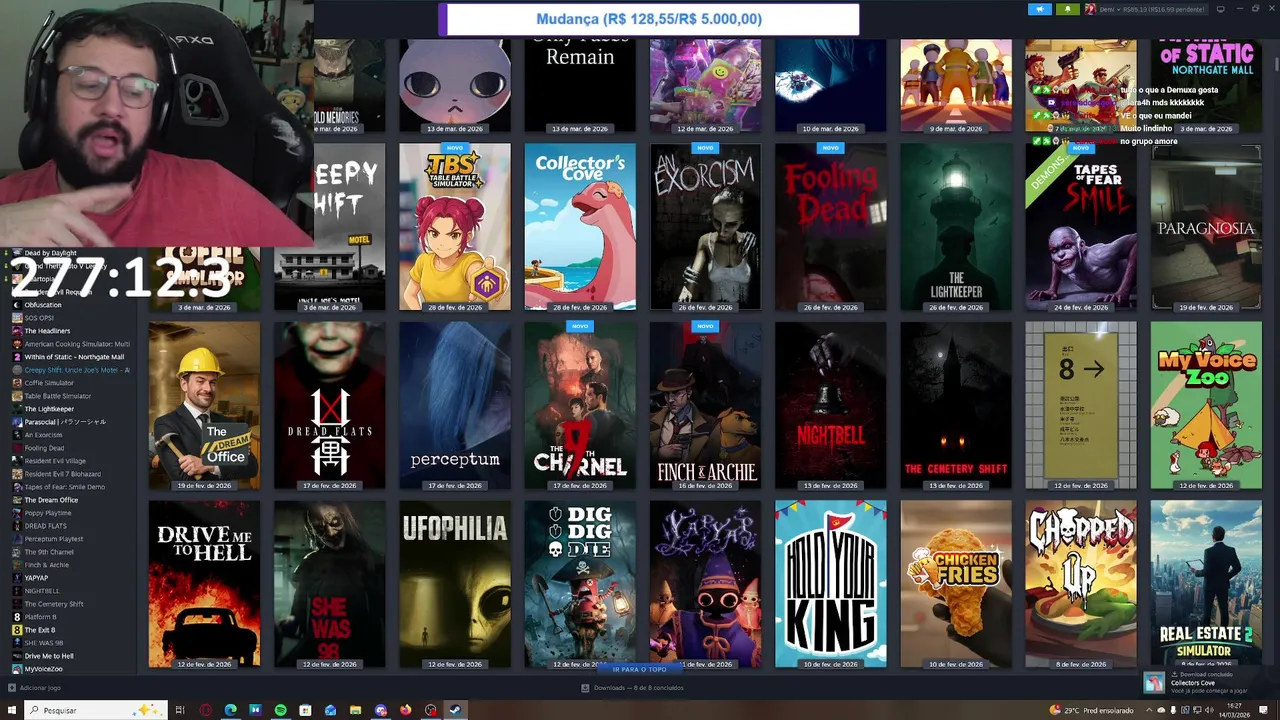The width and height of the screenshot is (1280, 720).
Task: Open The 9th Charnel game cover
Action: tap(580, 406)
